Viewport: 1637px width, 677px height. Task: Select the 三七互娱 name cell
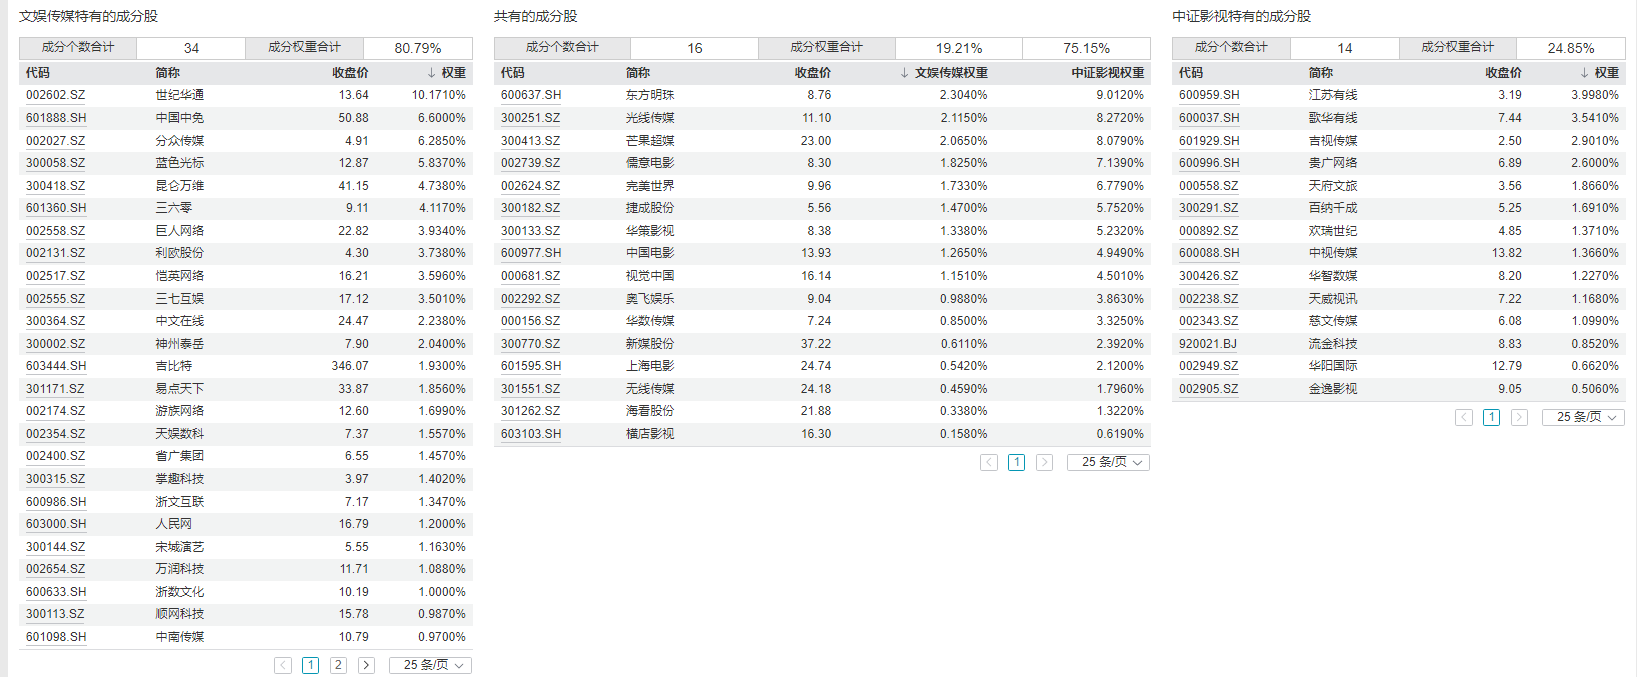pyautogui.click(x=180, y=299)
